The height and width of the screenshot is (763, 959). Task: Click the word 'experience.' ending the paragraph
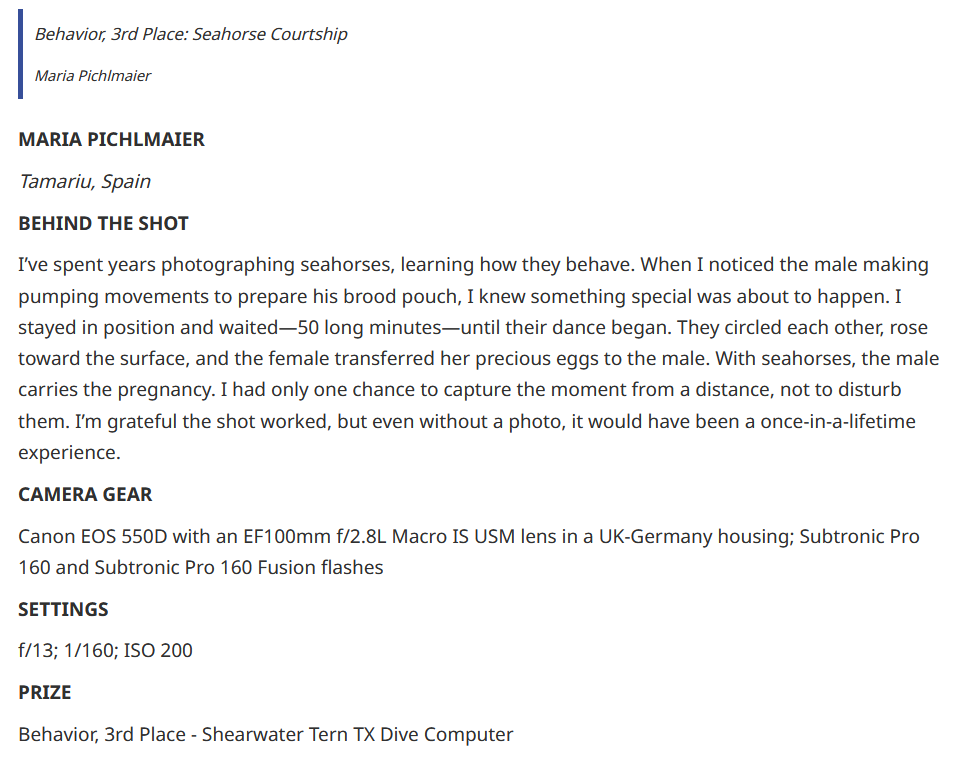[x=69, y=453]
